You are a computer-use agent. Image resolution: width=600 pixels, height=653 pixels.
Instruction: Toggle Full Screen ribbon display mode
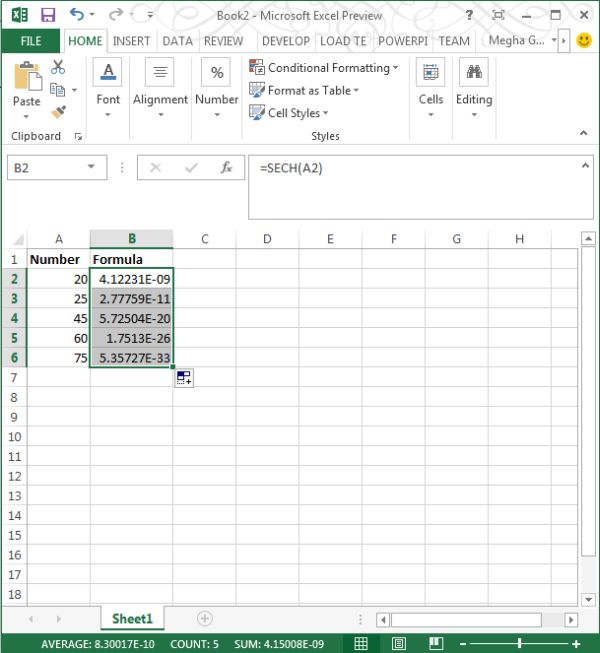(498, 15)
